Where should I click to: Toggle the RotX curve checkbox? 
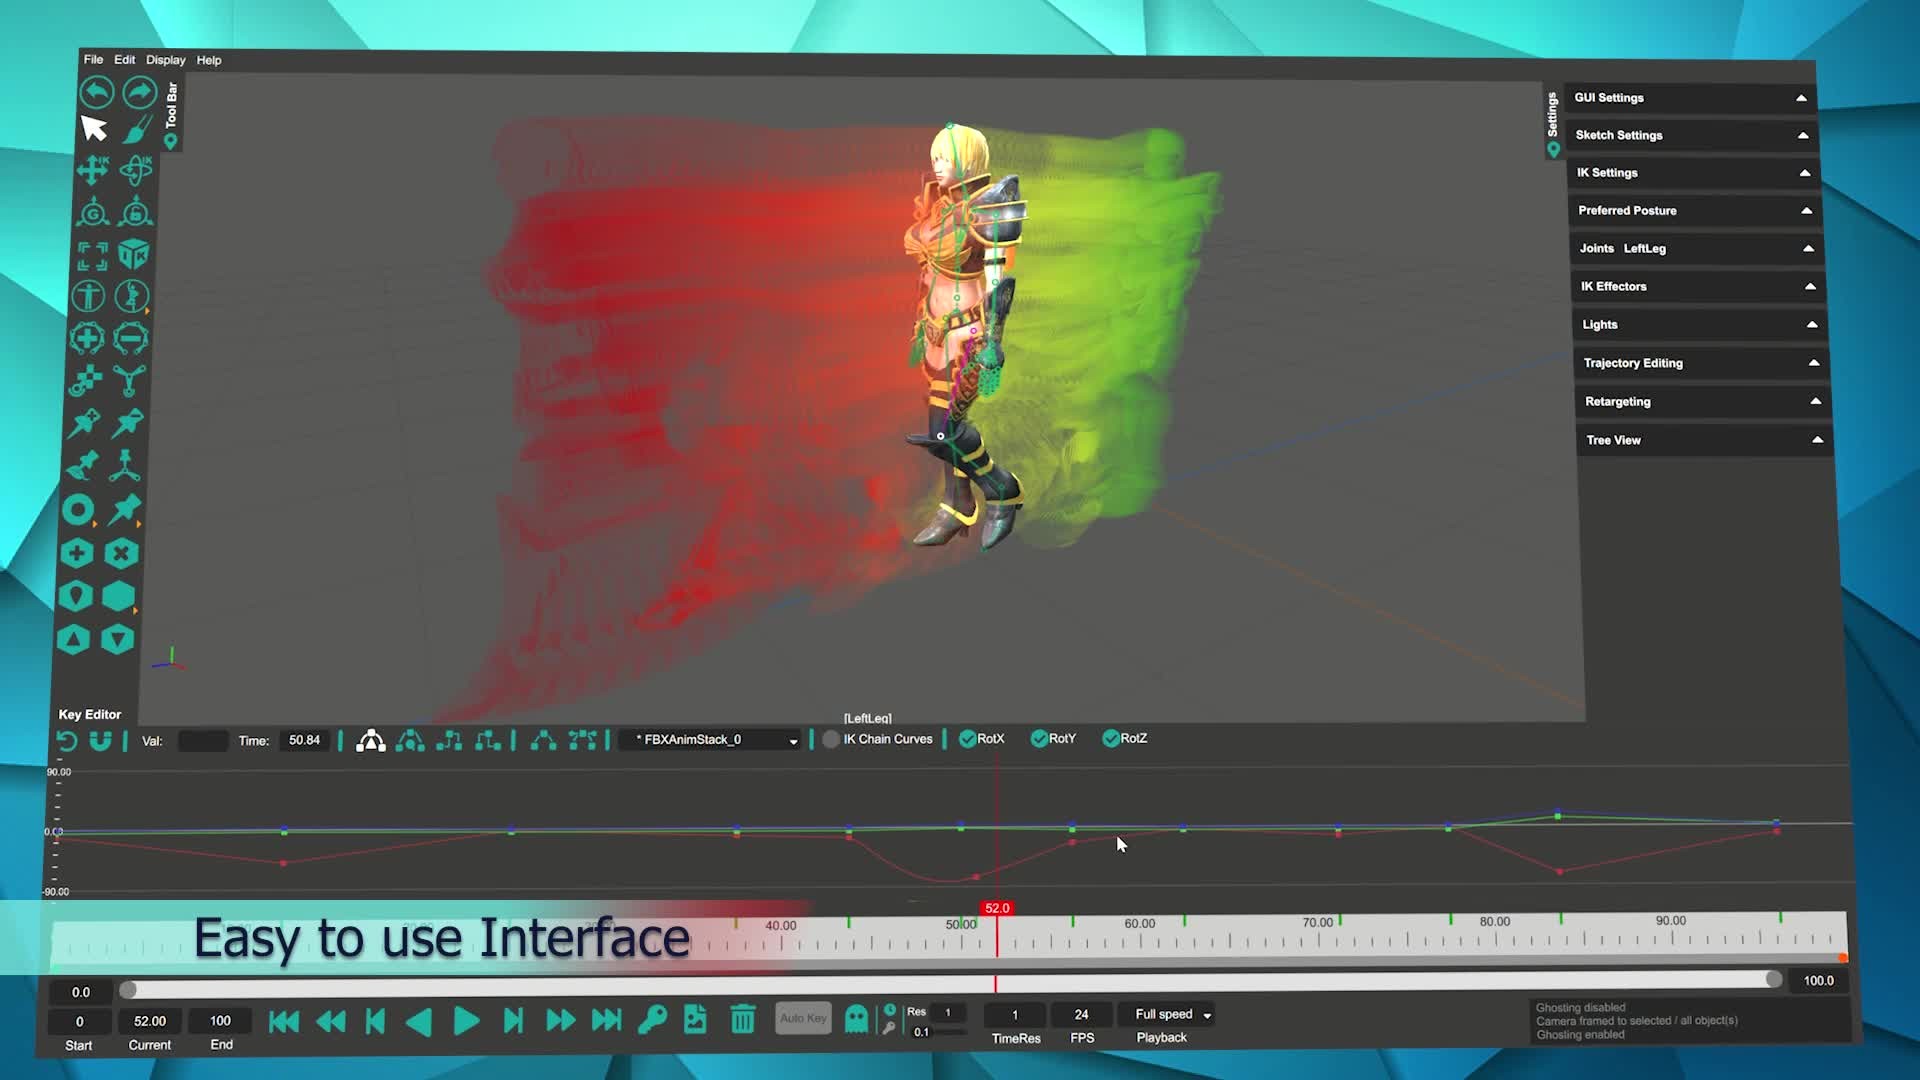(967, 739)
